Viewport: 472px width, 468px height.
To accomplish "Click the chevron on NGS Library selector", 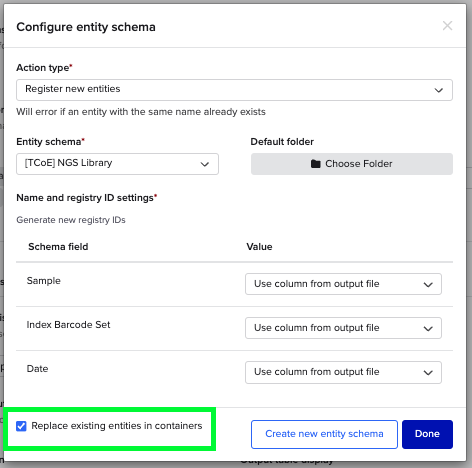I will 204,164.
